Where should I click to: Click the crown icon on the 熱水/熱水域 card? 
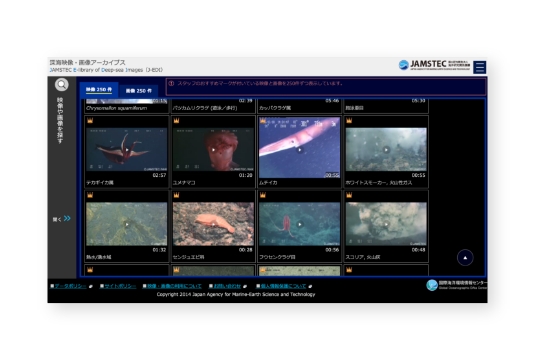(x=90, y=195)
